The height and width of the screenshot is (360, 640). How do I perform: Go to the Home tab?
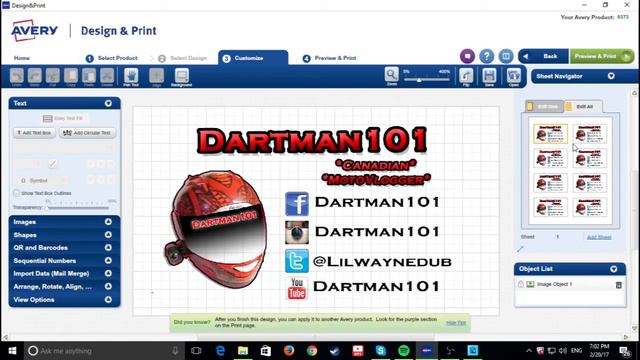pyautogui.click(x=22, y=58)
